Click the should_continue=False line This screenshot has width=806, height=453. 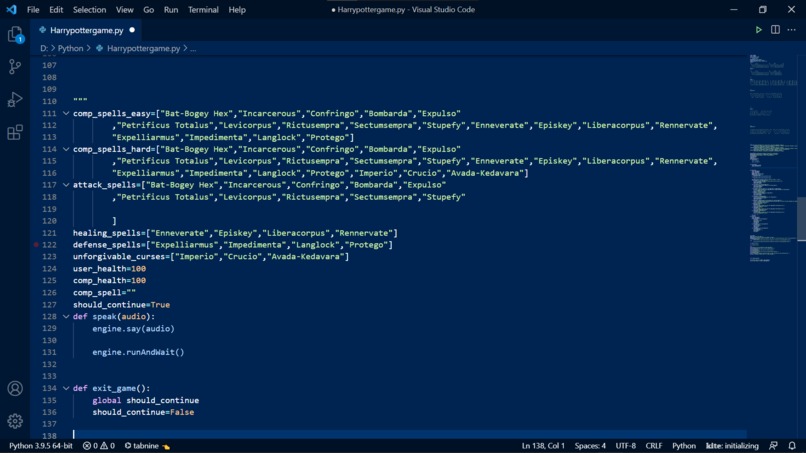click(143, 412)
